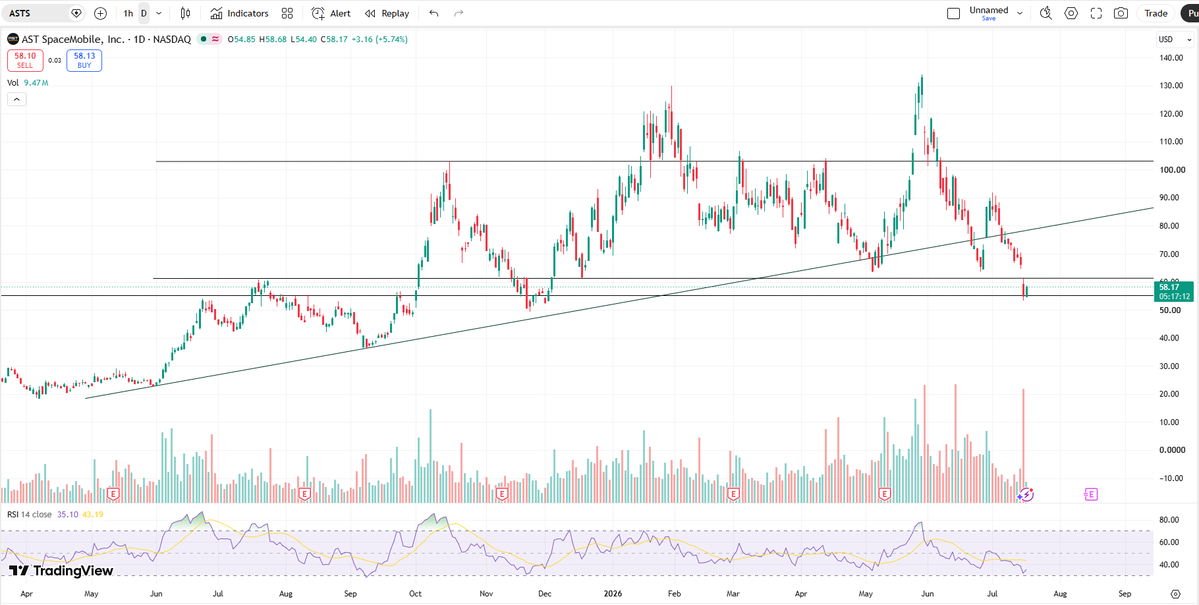Click the Save link under Unnamed
Screen dimensions: 1199x605
(x=989, y=18)
